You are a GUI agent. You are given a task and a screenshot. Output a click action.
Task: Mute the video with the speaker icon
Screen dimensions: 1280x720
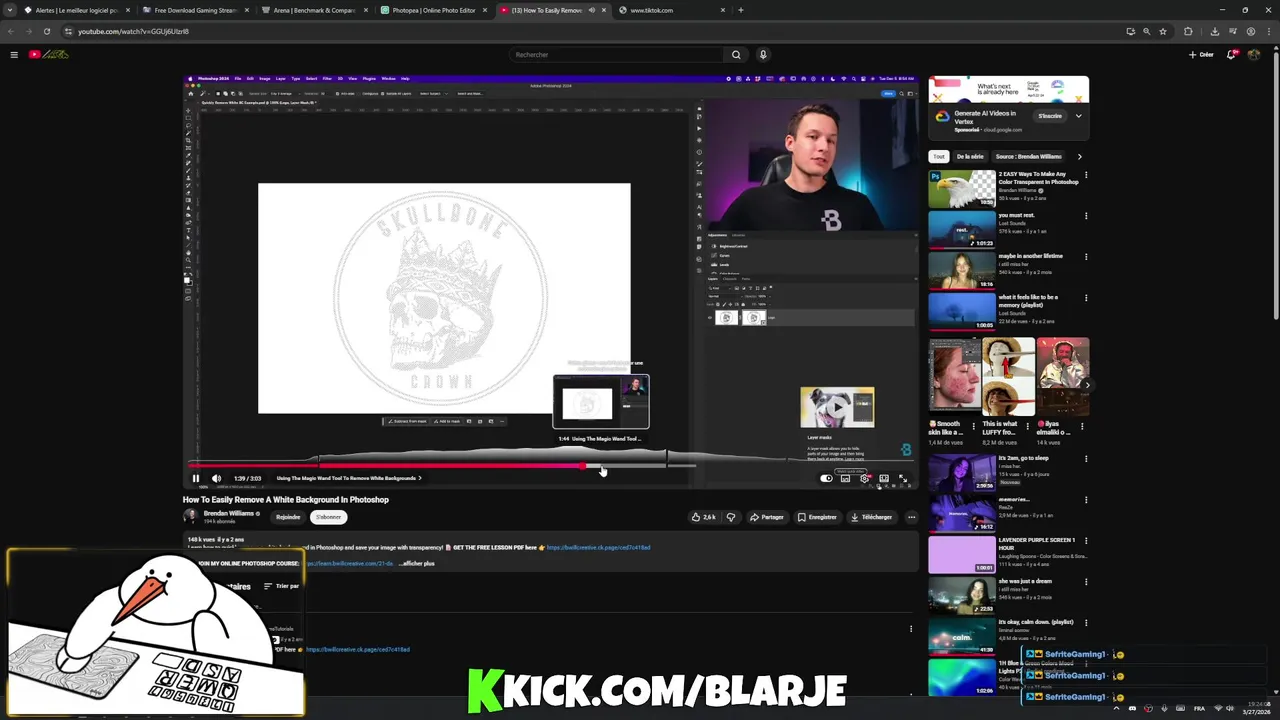coord(216,478)
